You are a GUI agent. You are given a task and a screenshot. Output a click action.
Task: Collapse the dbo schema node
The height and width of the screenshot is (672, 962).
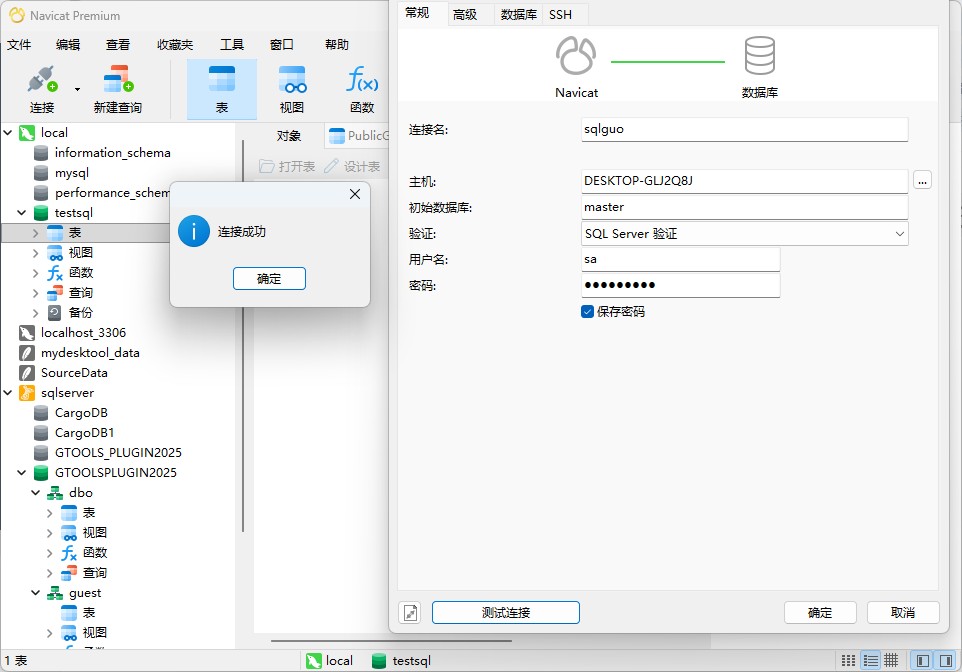(36, 492)
